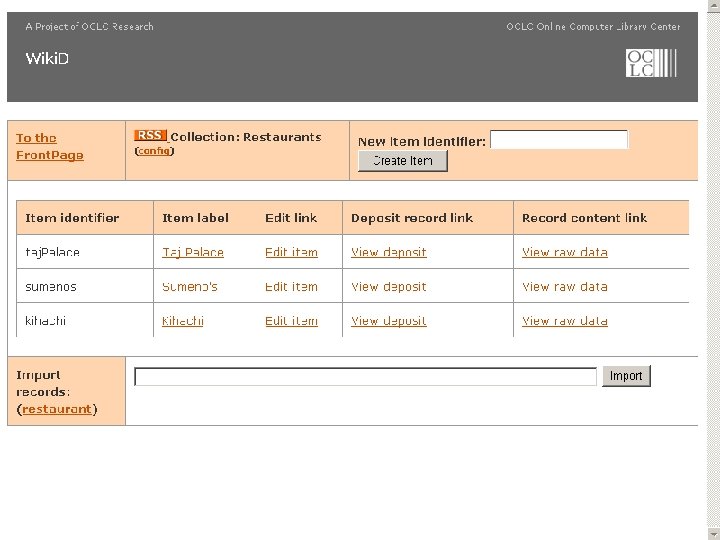720x540 pixels.
Task: Click the RSS feed icon
Action: 150,136
